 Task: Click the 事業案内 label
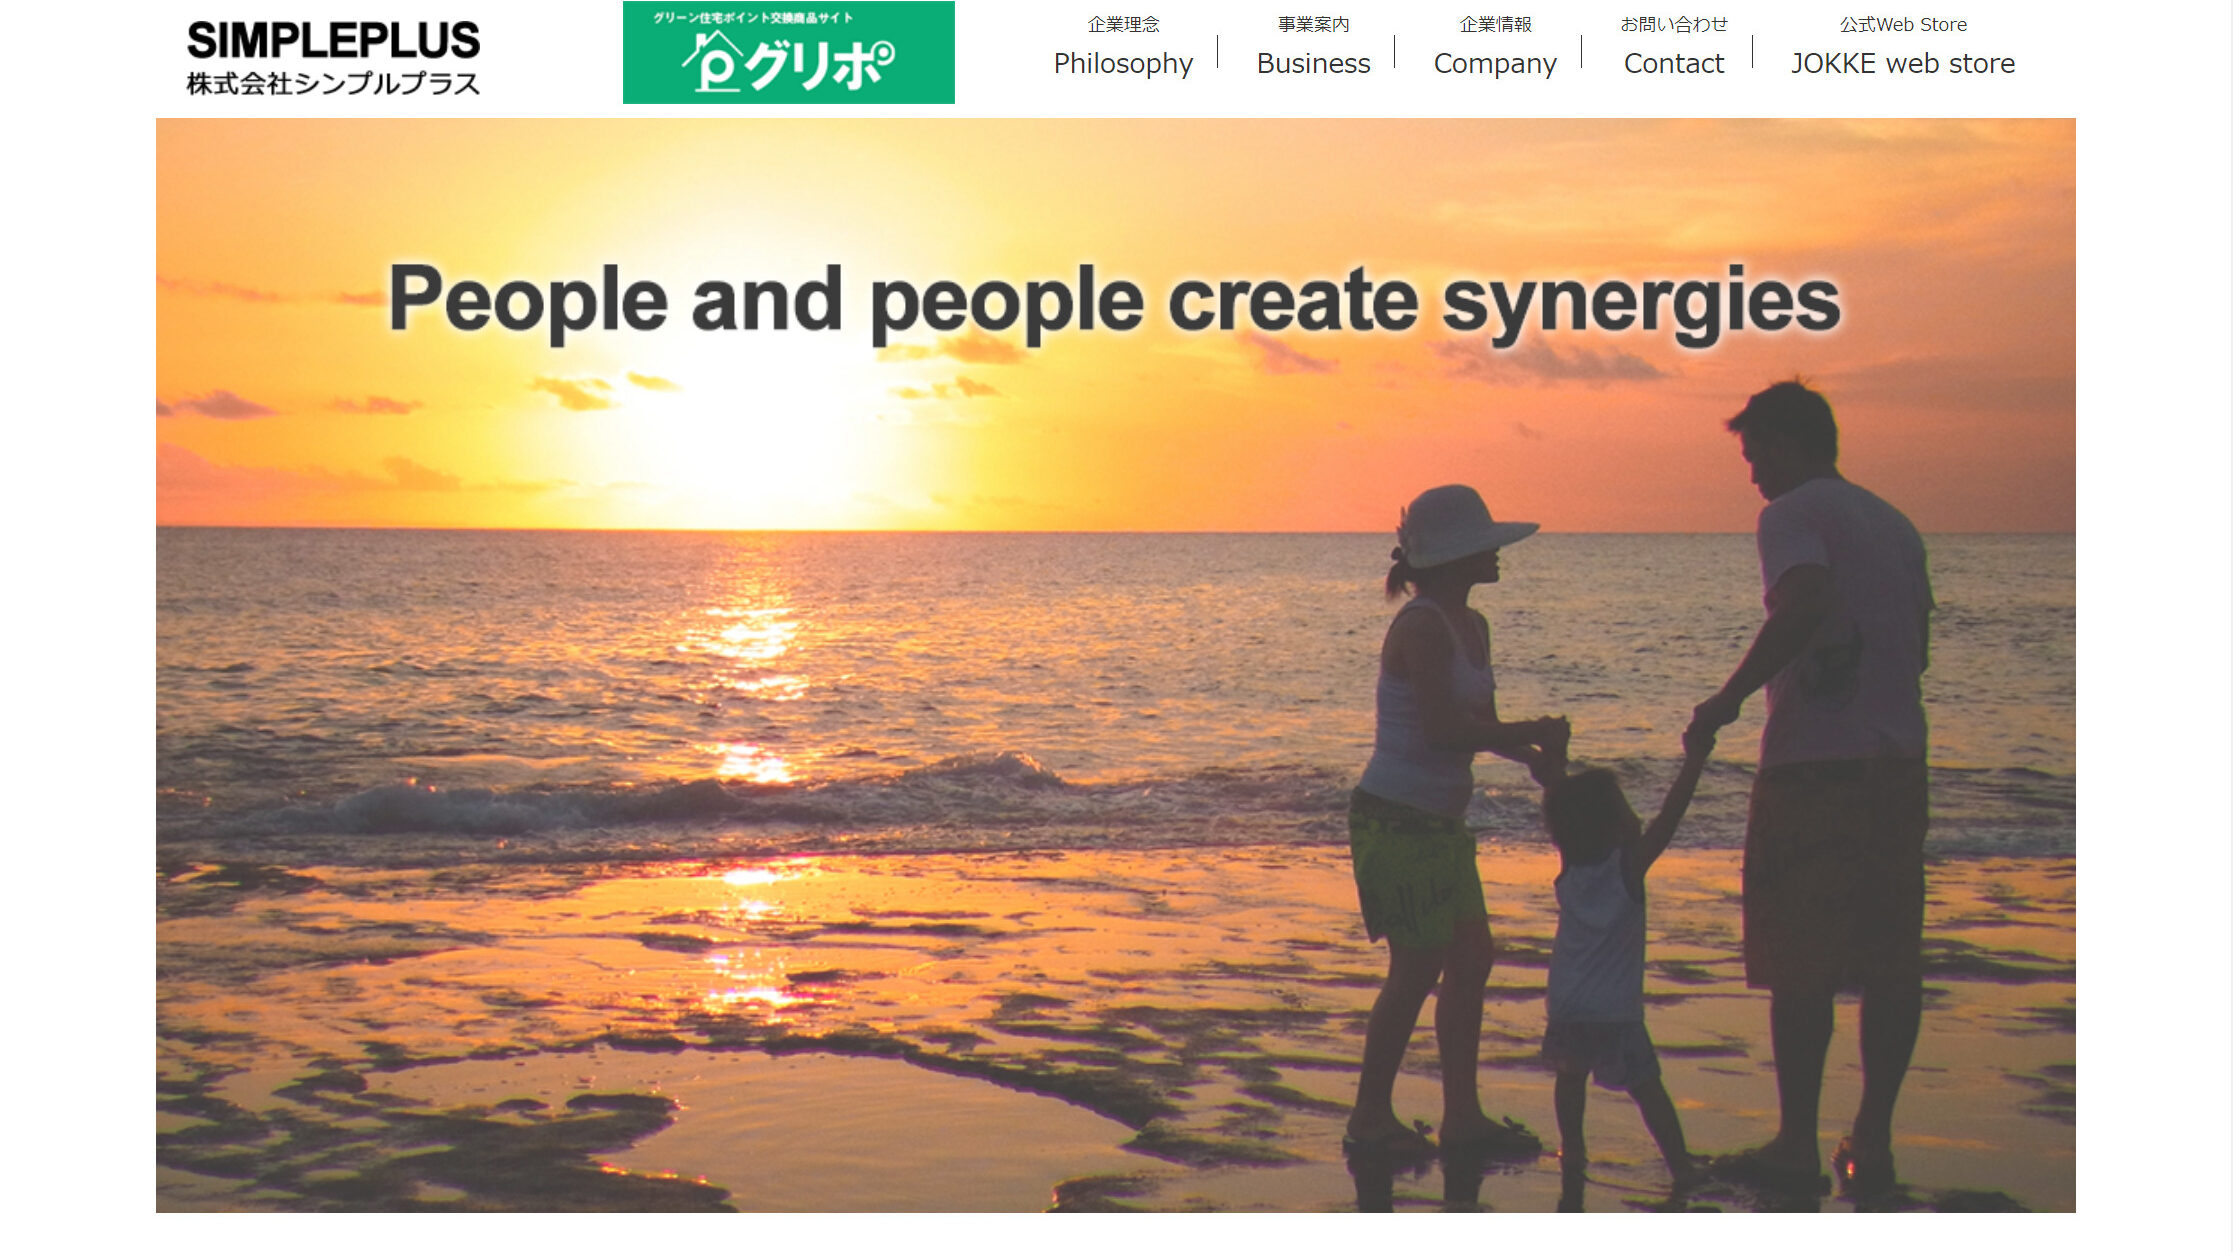pos(1313,24)
